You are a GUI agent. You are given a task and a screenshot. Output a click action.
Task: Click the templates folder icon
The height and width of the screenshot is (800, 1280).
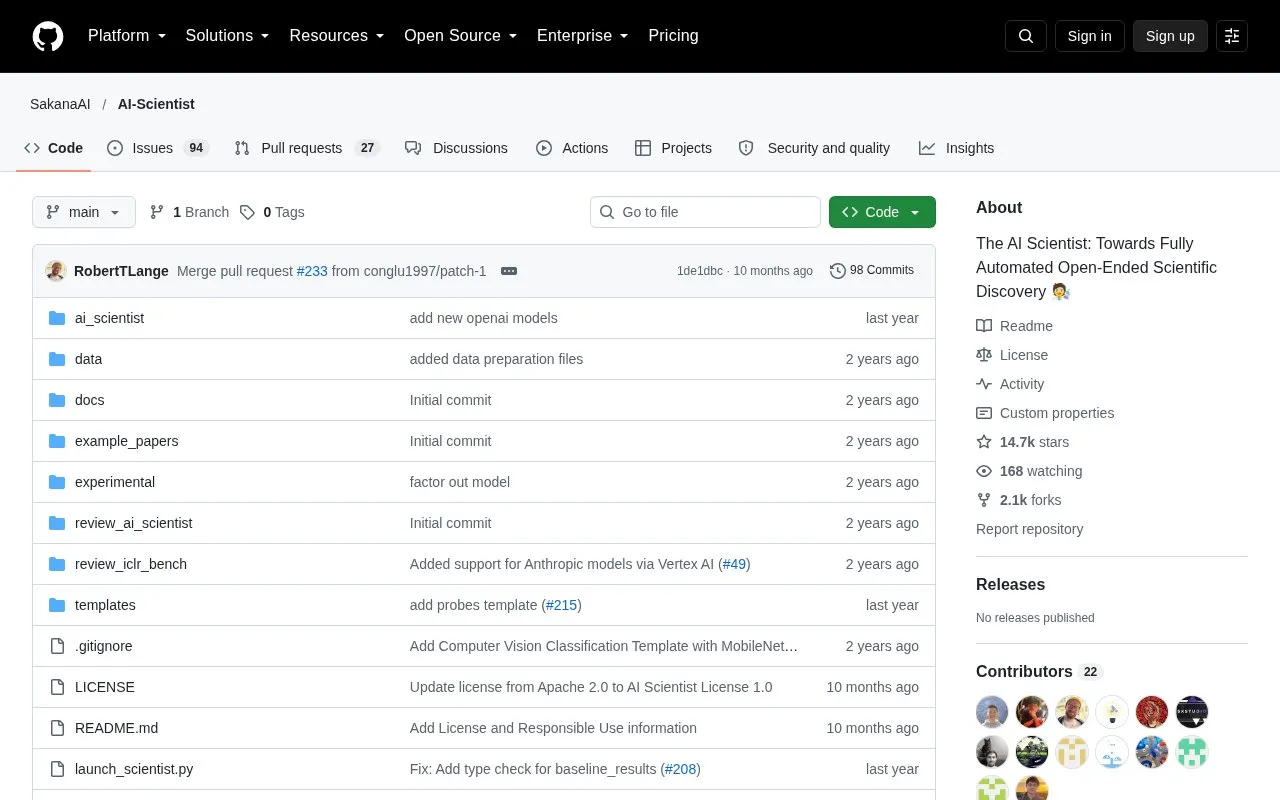click(57, 605)
